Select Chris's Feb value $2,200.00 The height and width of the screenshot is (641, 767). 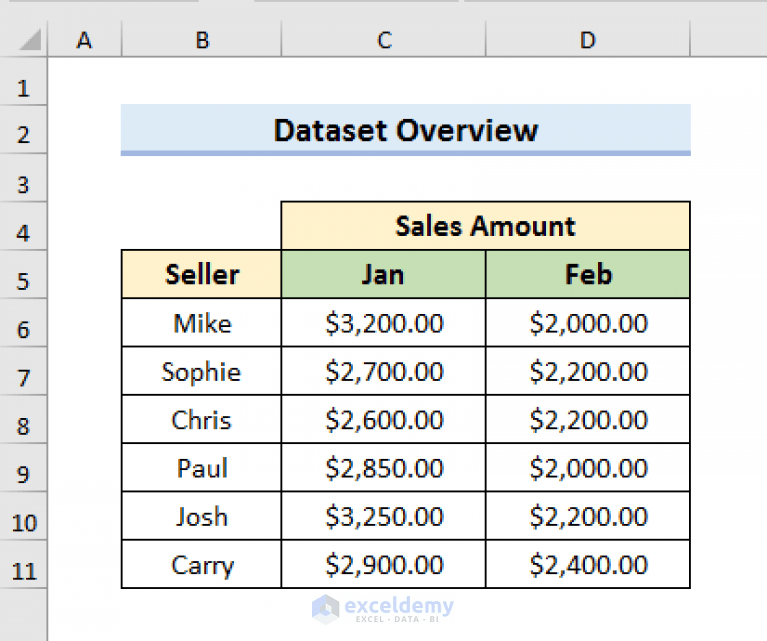pos(587,419)
